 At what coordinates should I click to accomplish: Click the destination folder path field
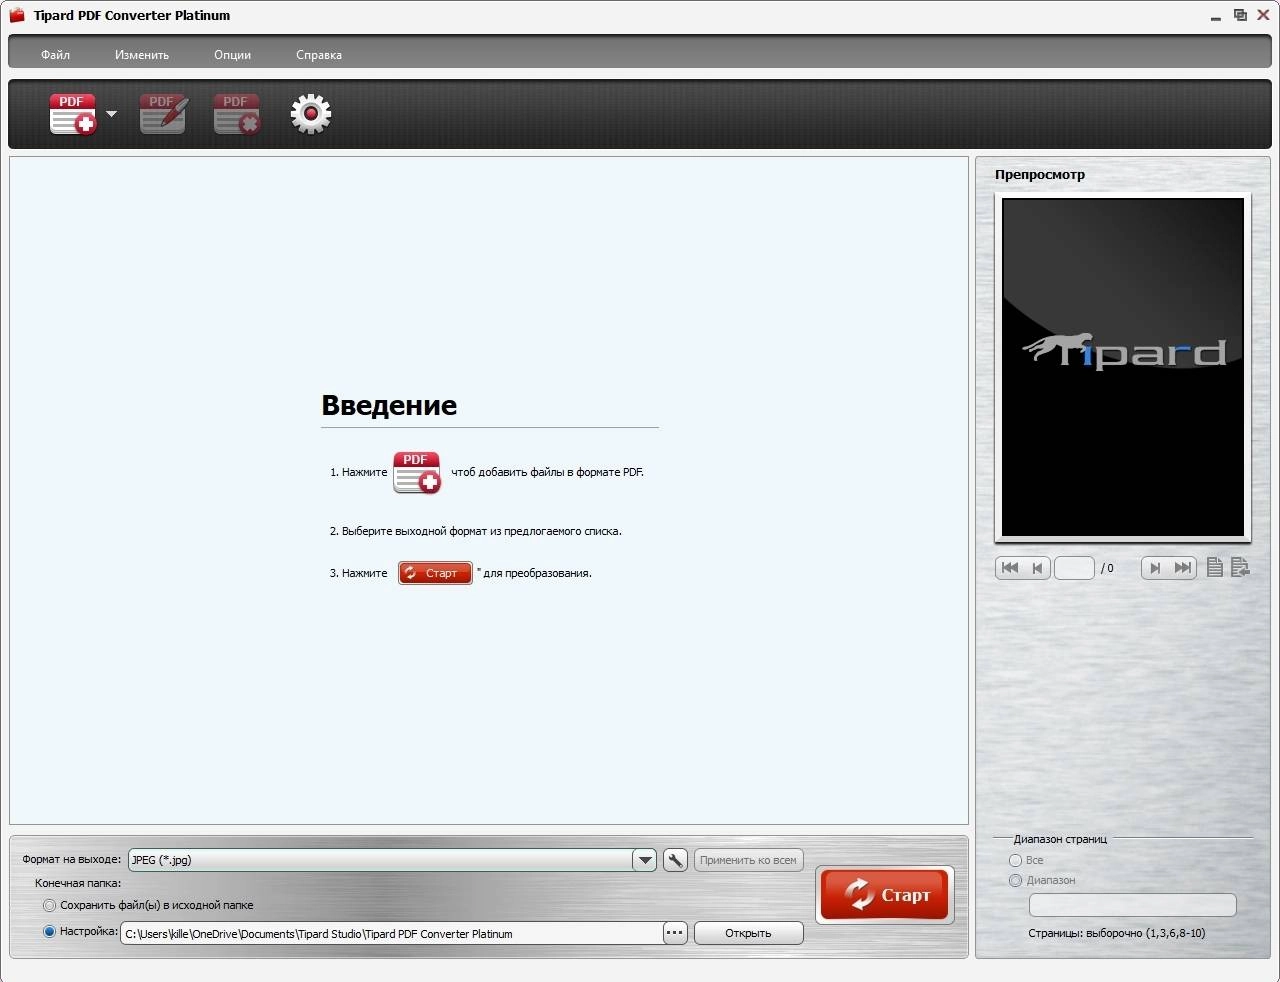coord(392,933)
